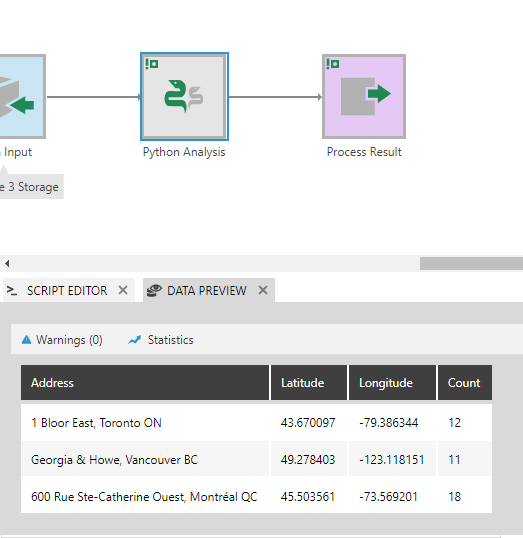Image resolution: width=523 pixels, height=538 pixels.
Task: Click the Warnings triangle icon
Action: click(x=26, y=340)
